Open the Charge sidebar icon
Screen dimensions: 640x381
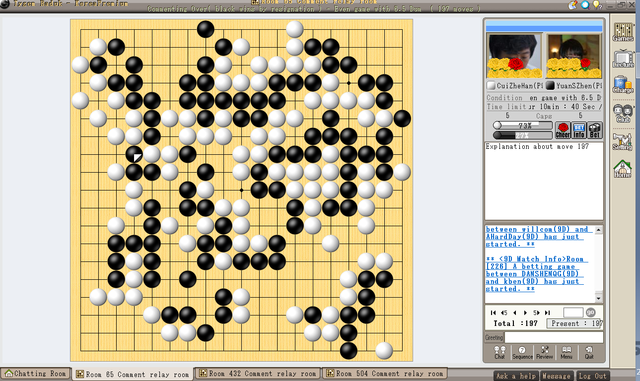tap(623, 85)
